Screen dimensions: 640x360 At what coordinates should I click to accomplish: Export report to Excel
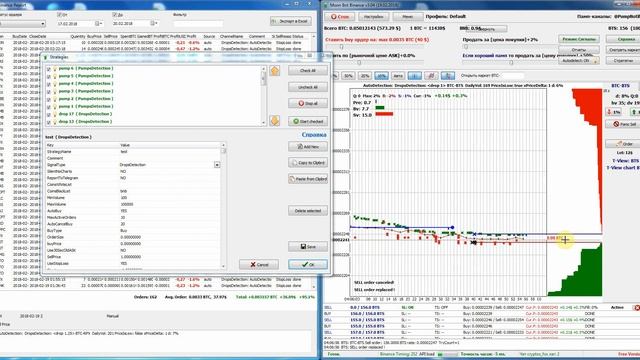click(291, 21)
